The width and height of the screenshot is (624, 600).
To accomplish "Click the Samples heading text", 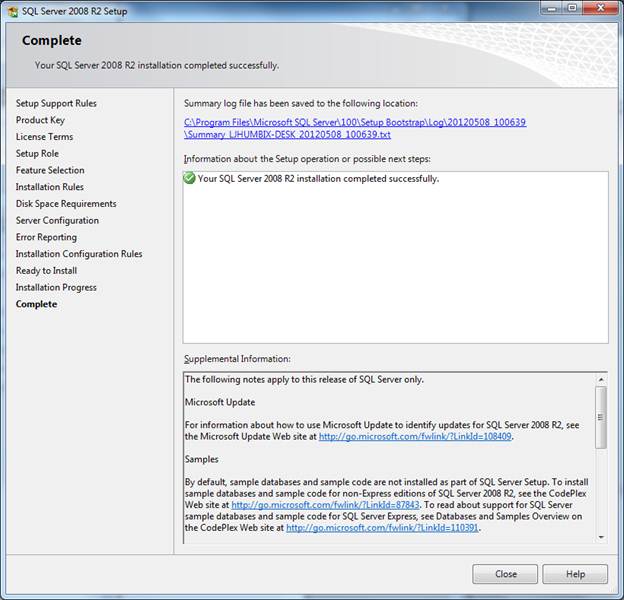I will tap(202, 459).
